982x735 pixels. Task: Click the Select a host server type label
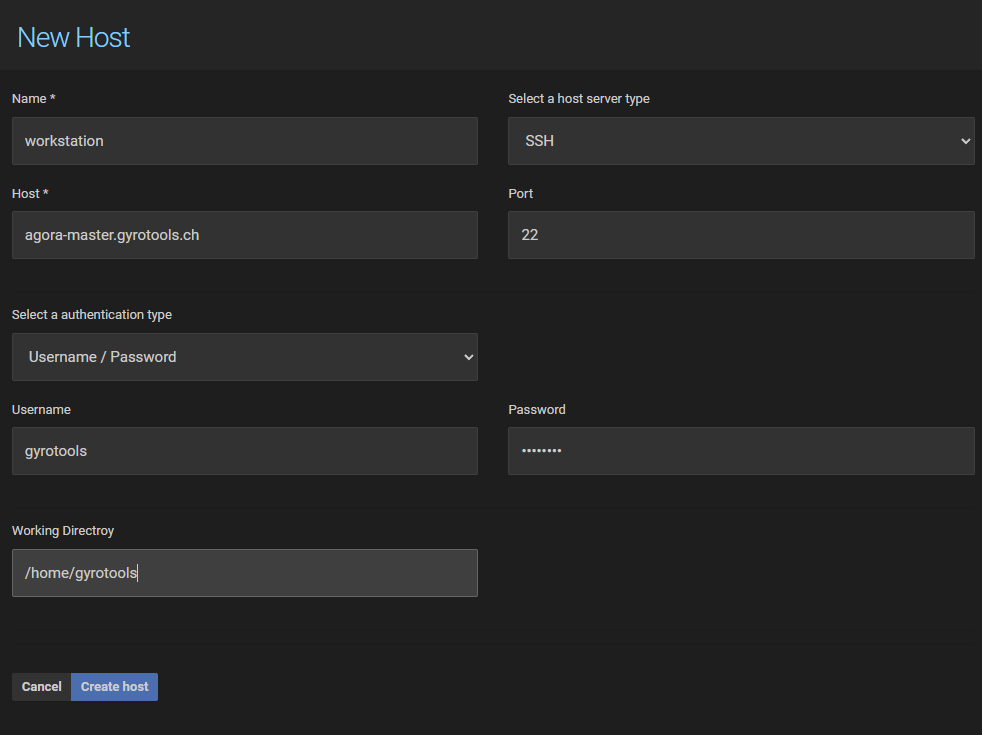(578, 98)
